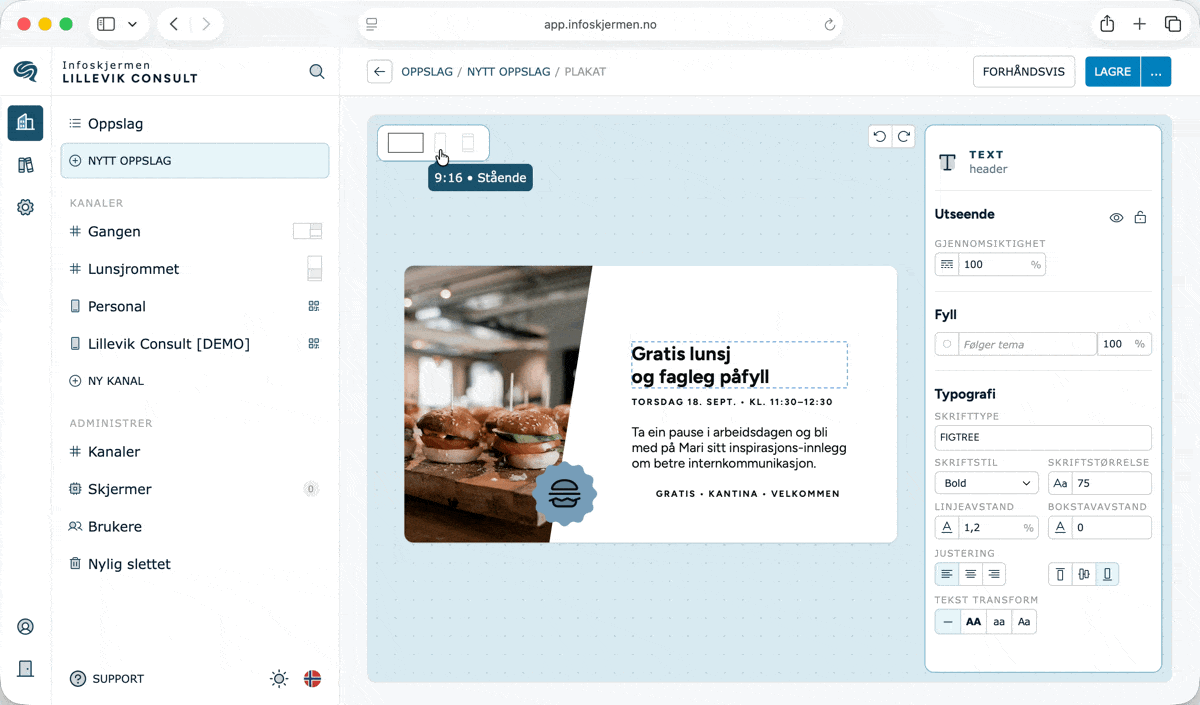Click the logout door icon at bottom left

coord(26,669)
